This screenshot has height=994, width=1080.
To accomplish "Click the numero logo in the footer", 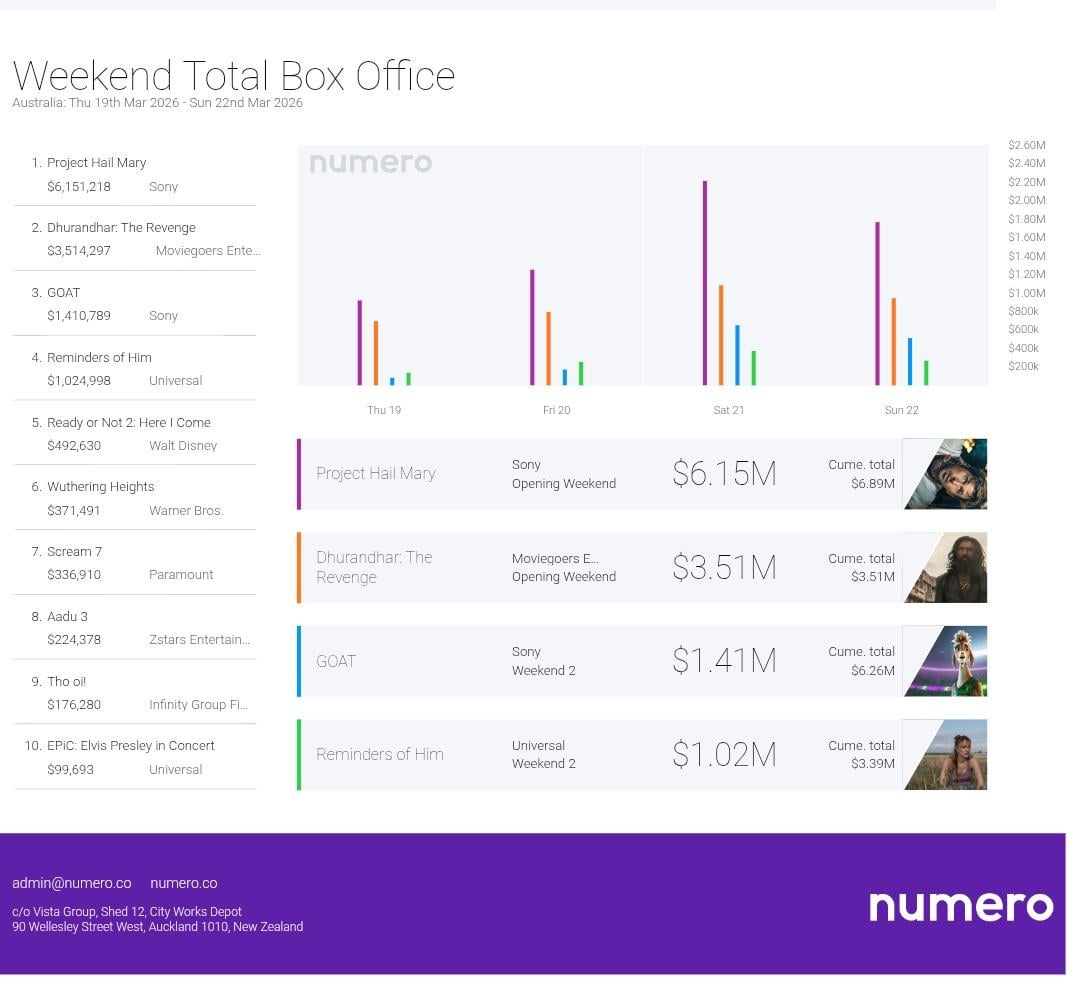I will (x=960, y=905).
